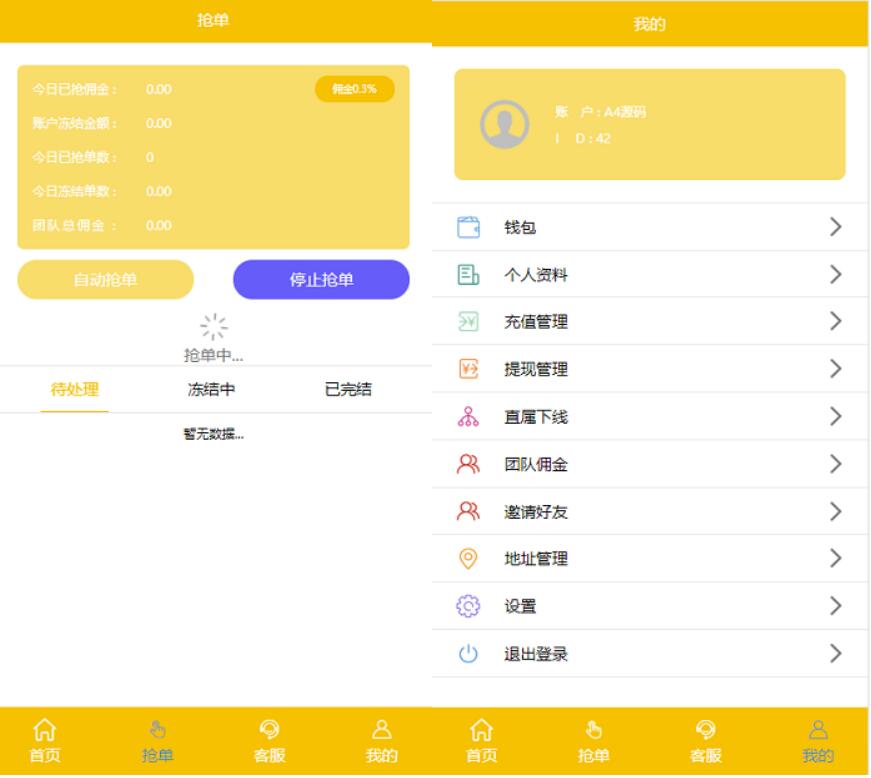Open the 团队佣金 menu label

point(535,464)
